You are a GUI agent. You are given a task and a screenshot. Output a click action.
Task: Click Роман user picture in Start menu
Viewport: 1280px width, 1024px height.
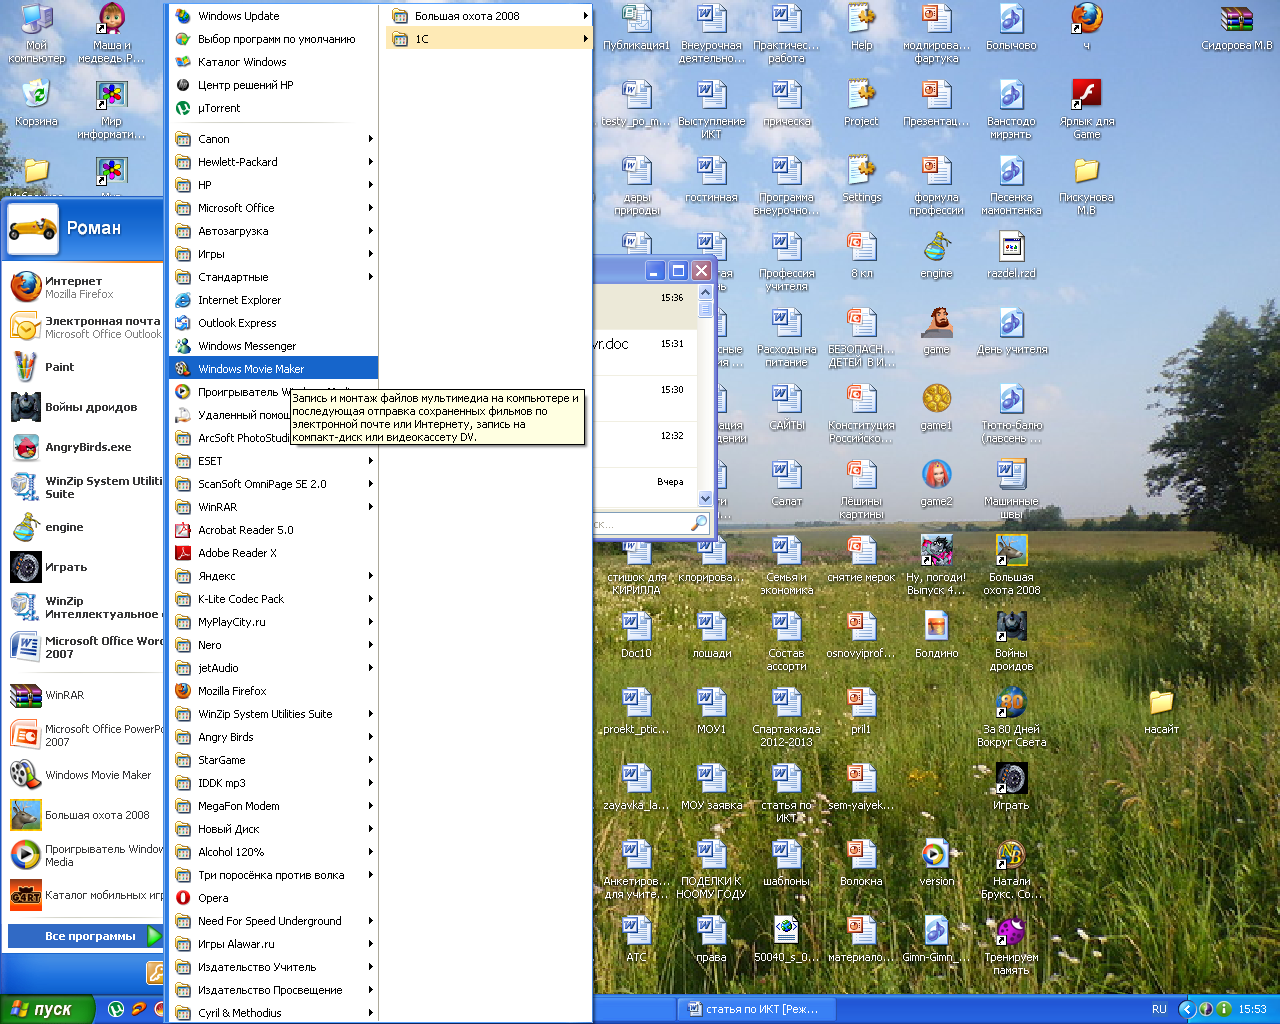(x=33, y=228)
